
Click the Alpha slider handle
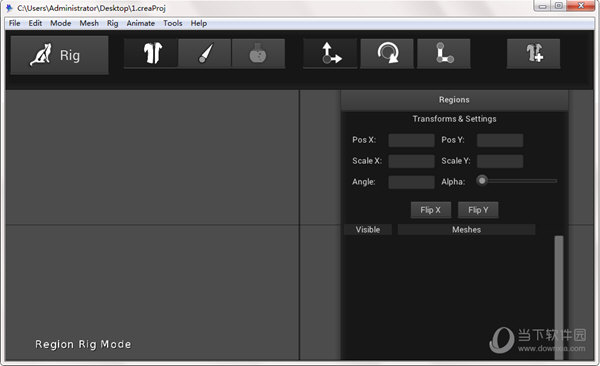click(x=482, y=180)
